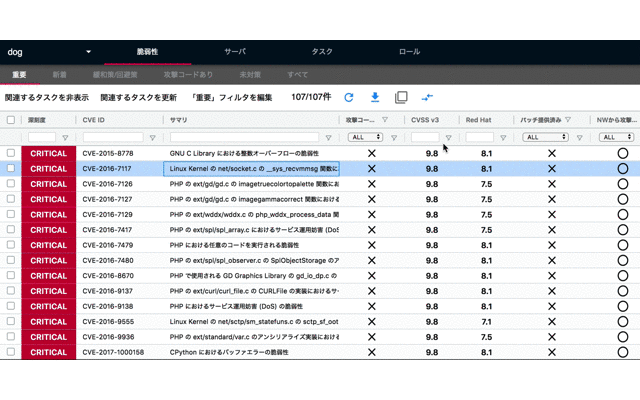Click the CVSS v3 filter input field
Image resolution: width=640 pixels, height=400 pixels.
tap(425, 137)
